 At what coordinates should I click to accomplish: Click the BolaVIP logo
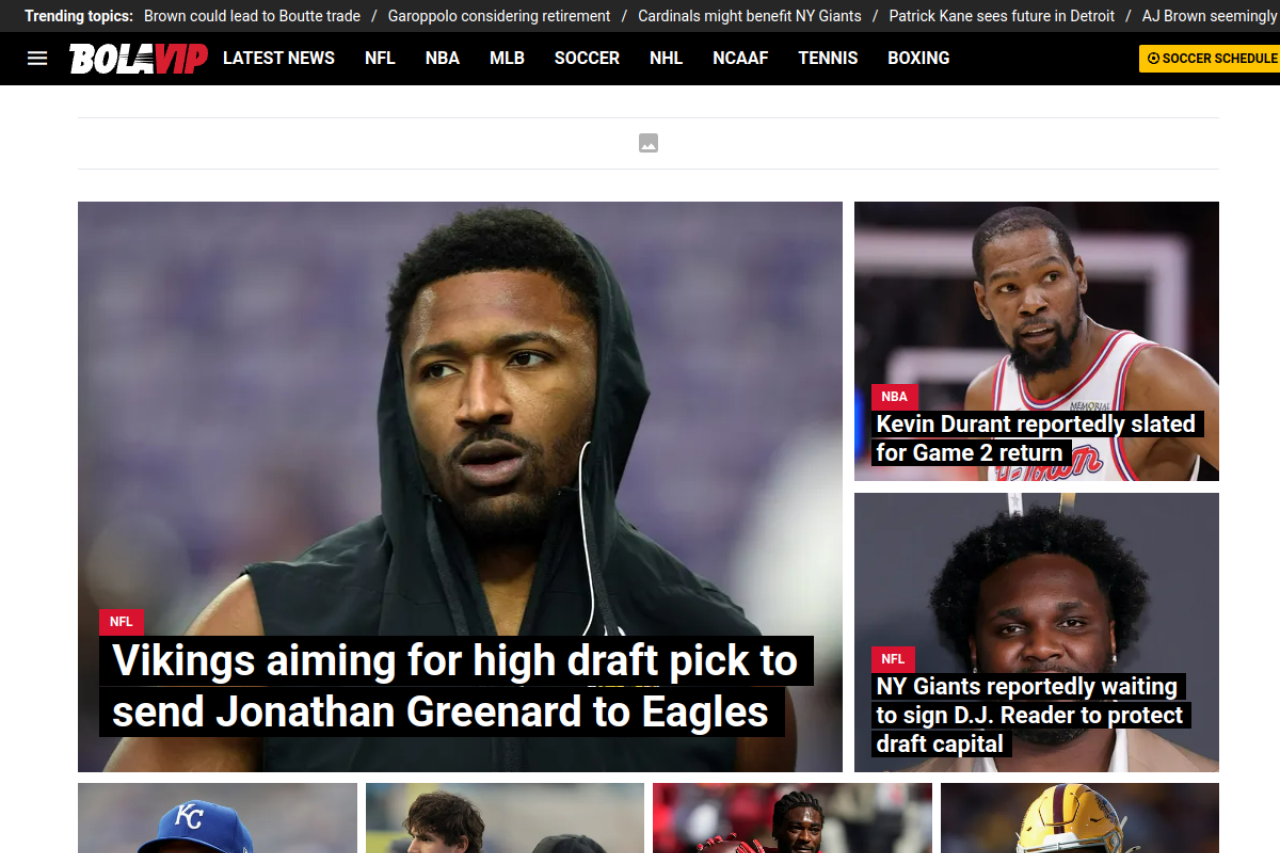138,58
